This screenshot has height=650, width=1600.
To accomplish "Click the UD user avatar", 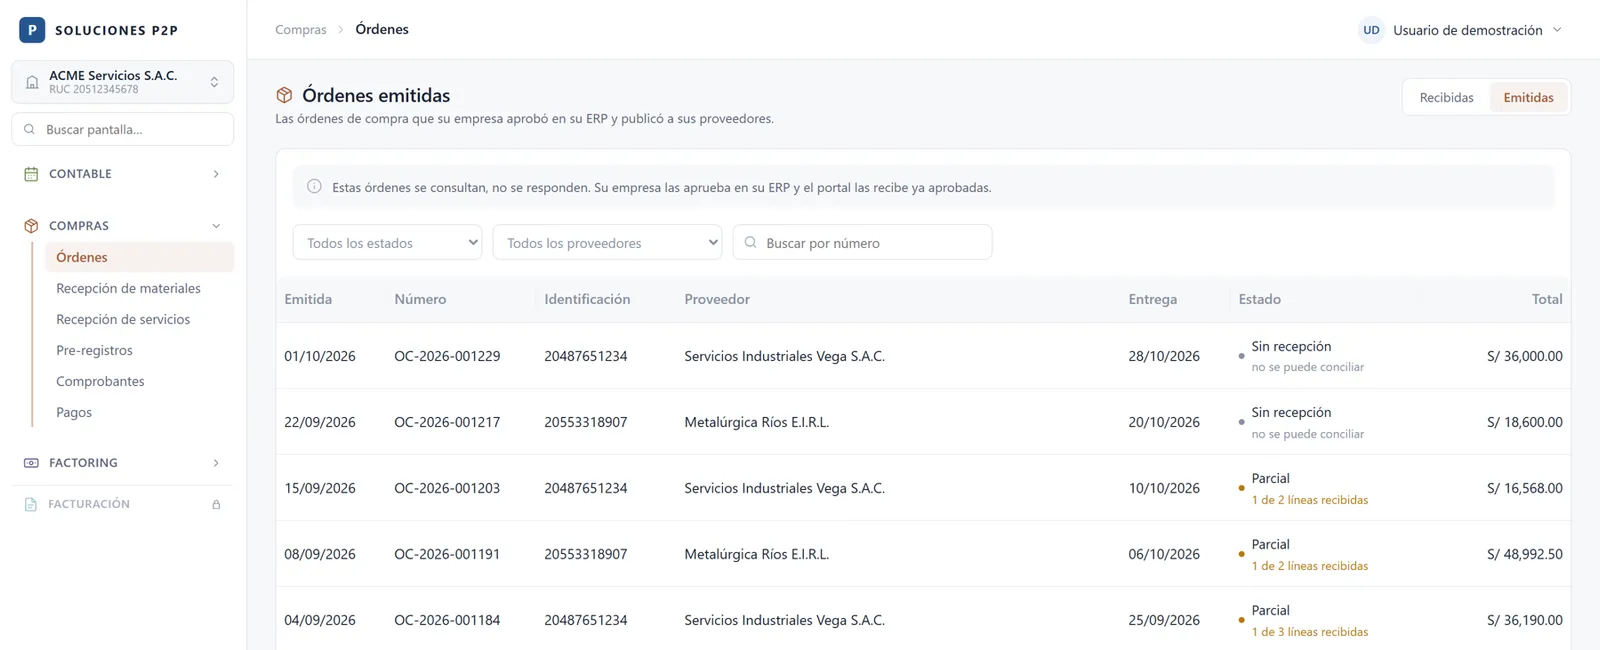I will point(1371,30).
